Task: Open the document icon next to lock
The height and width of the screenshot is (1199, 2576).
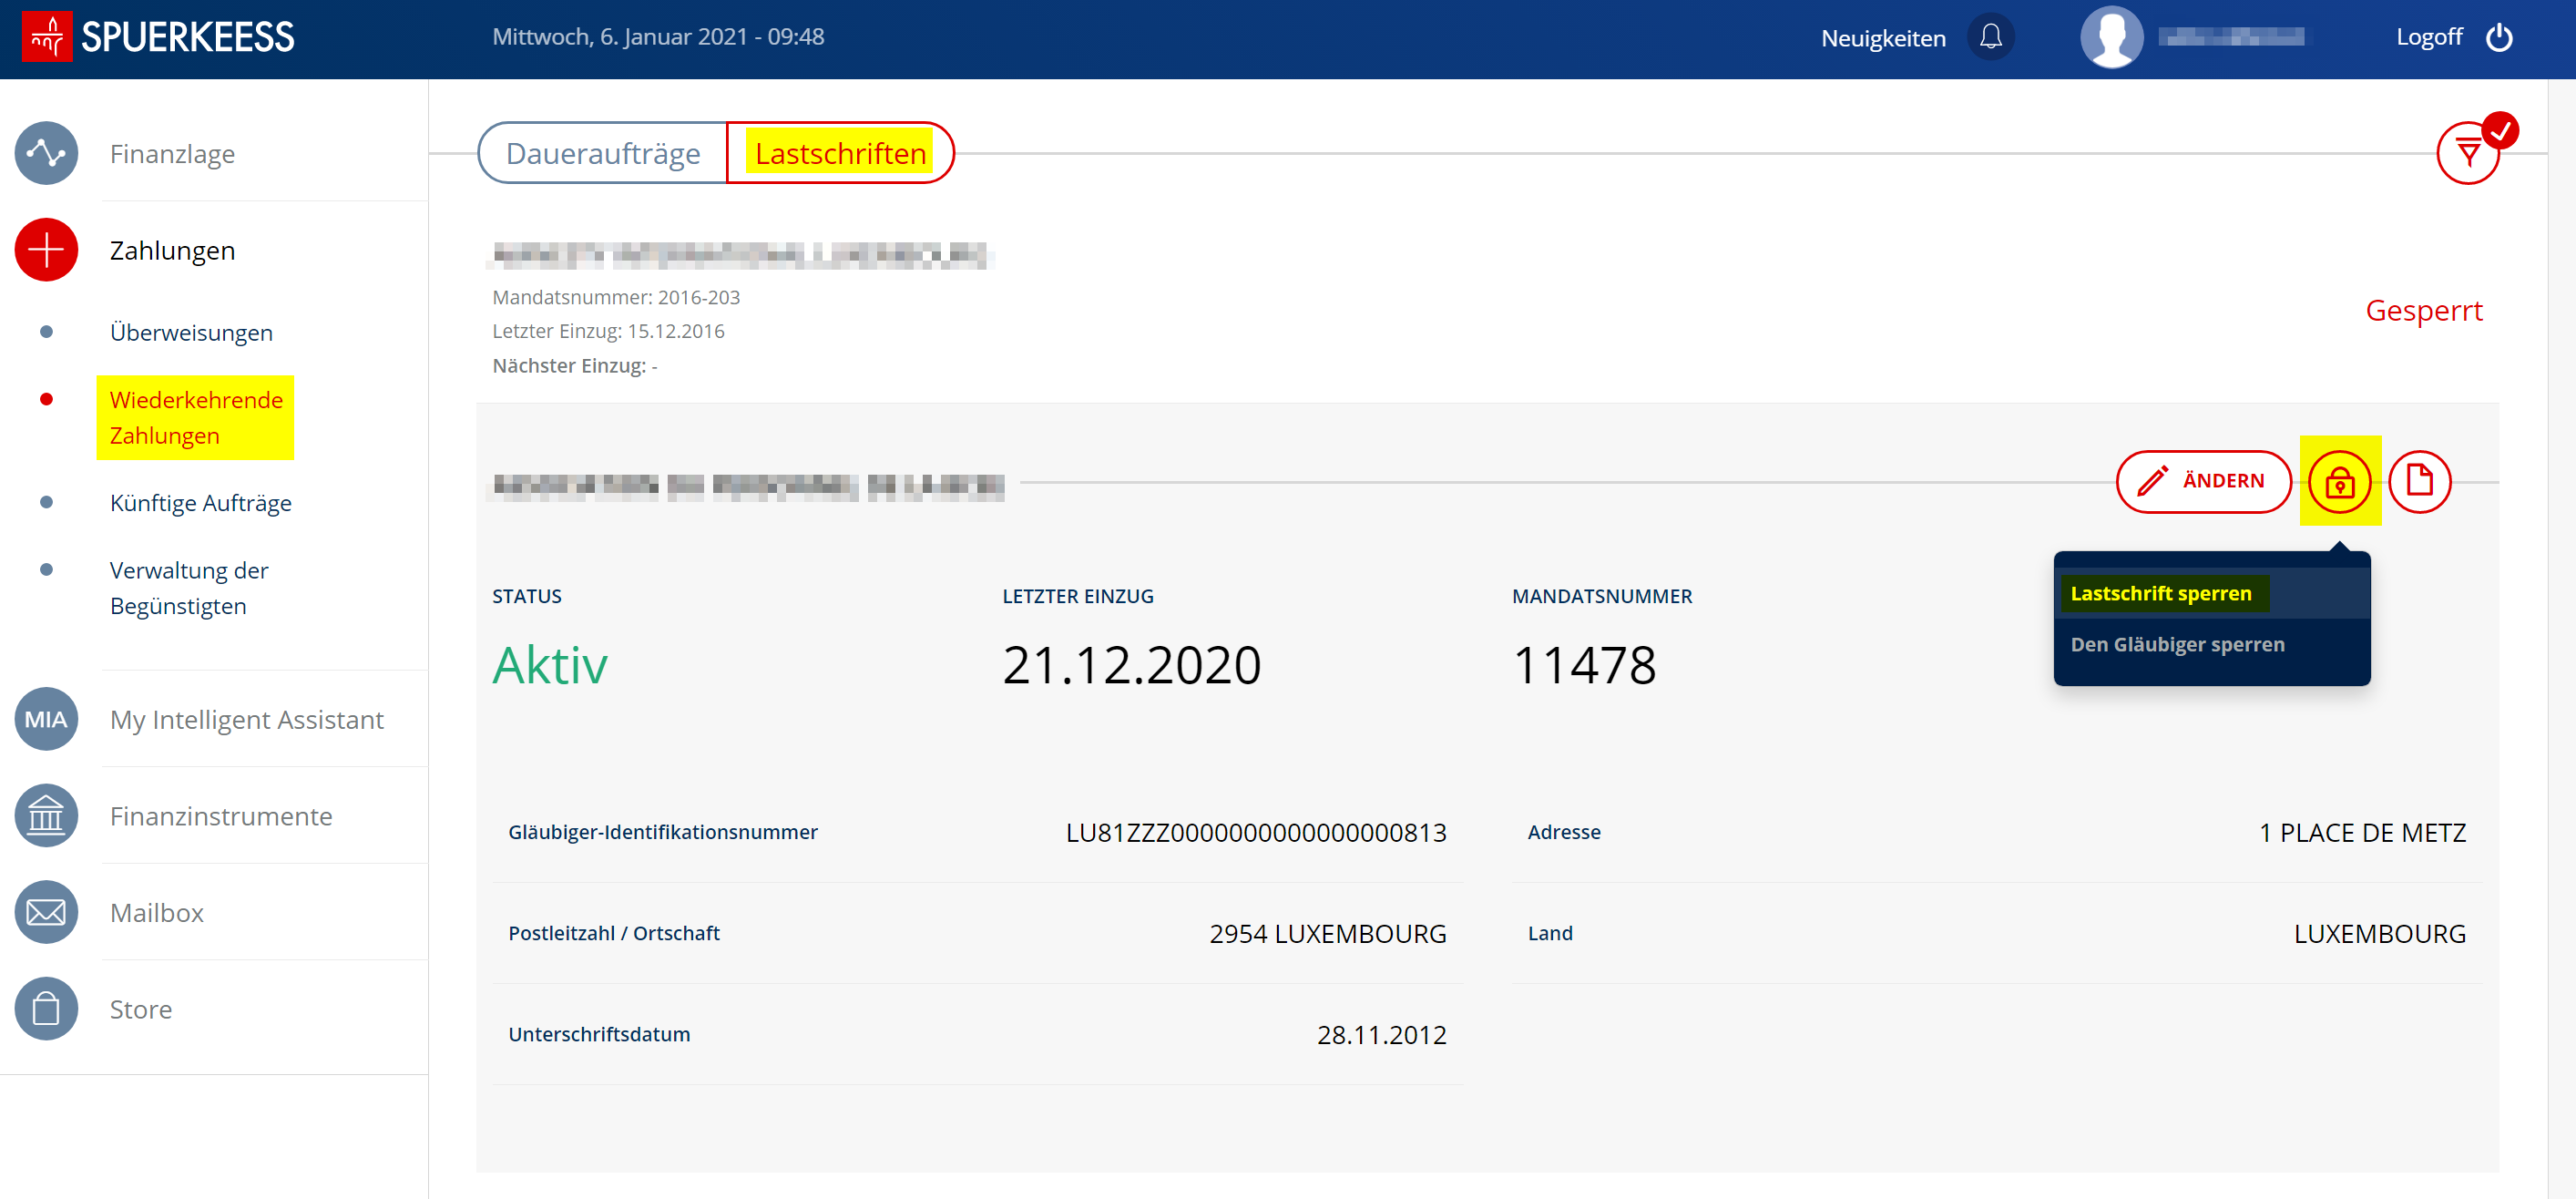Action: tap(2419, 482)
